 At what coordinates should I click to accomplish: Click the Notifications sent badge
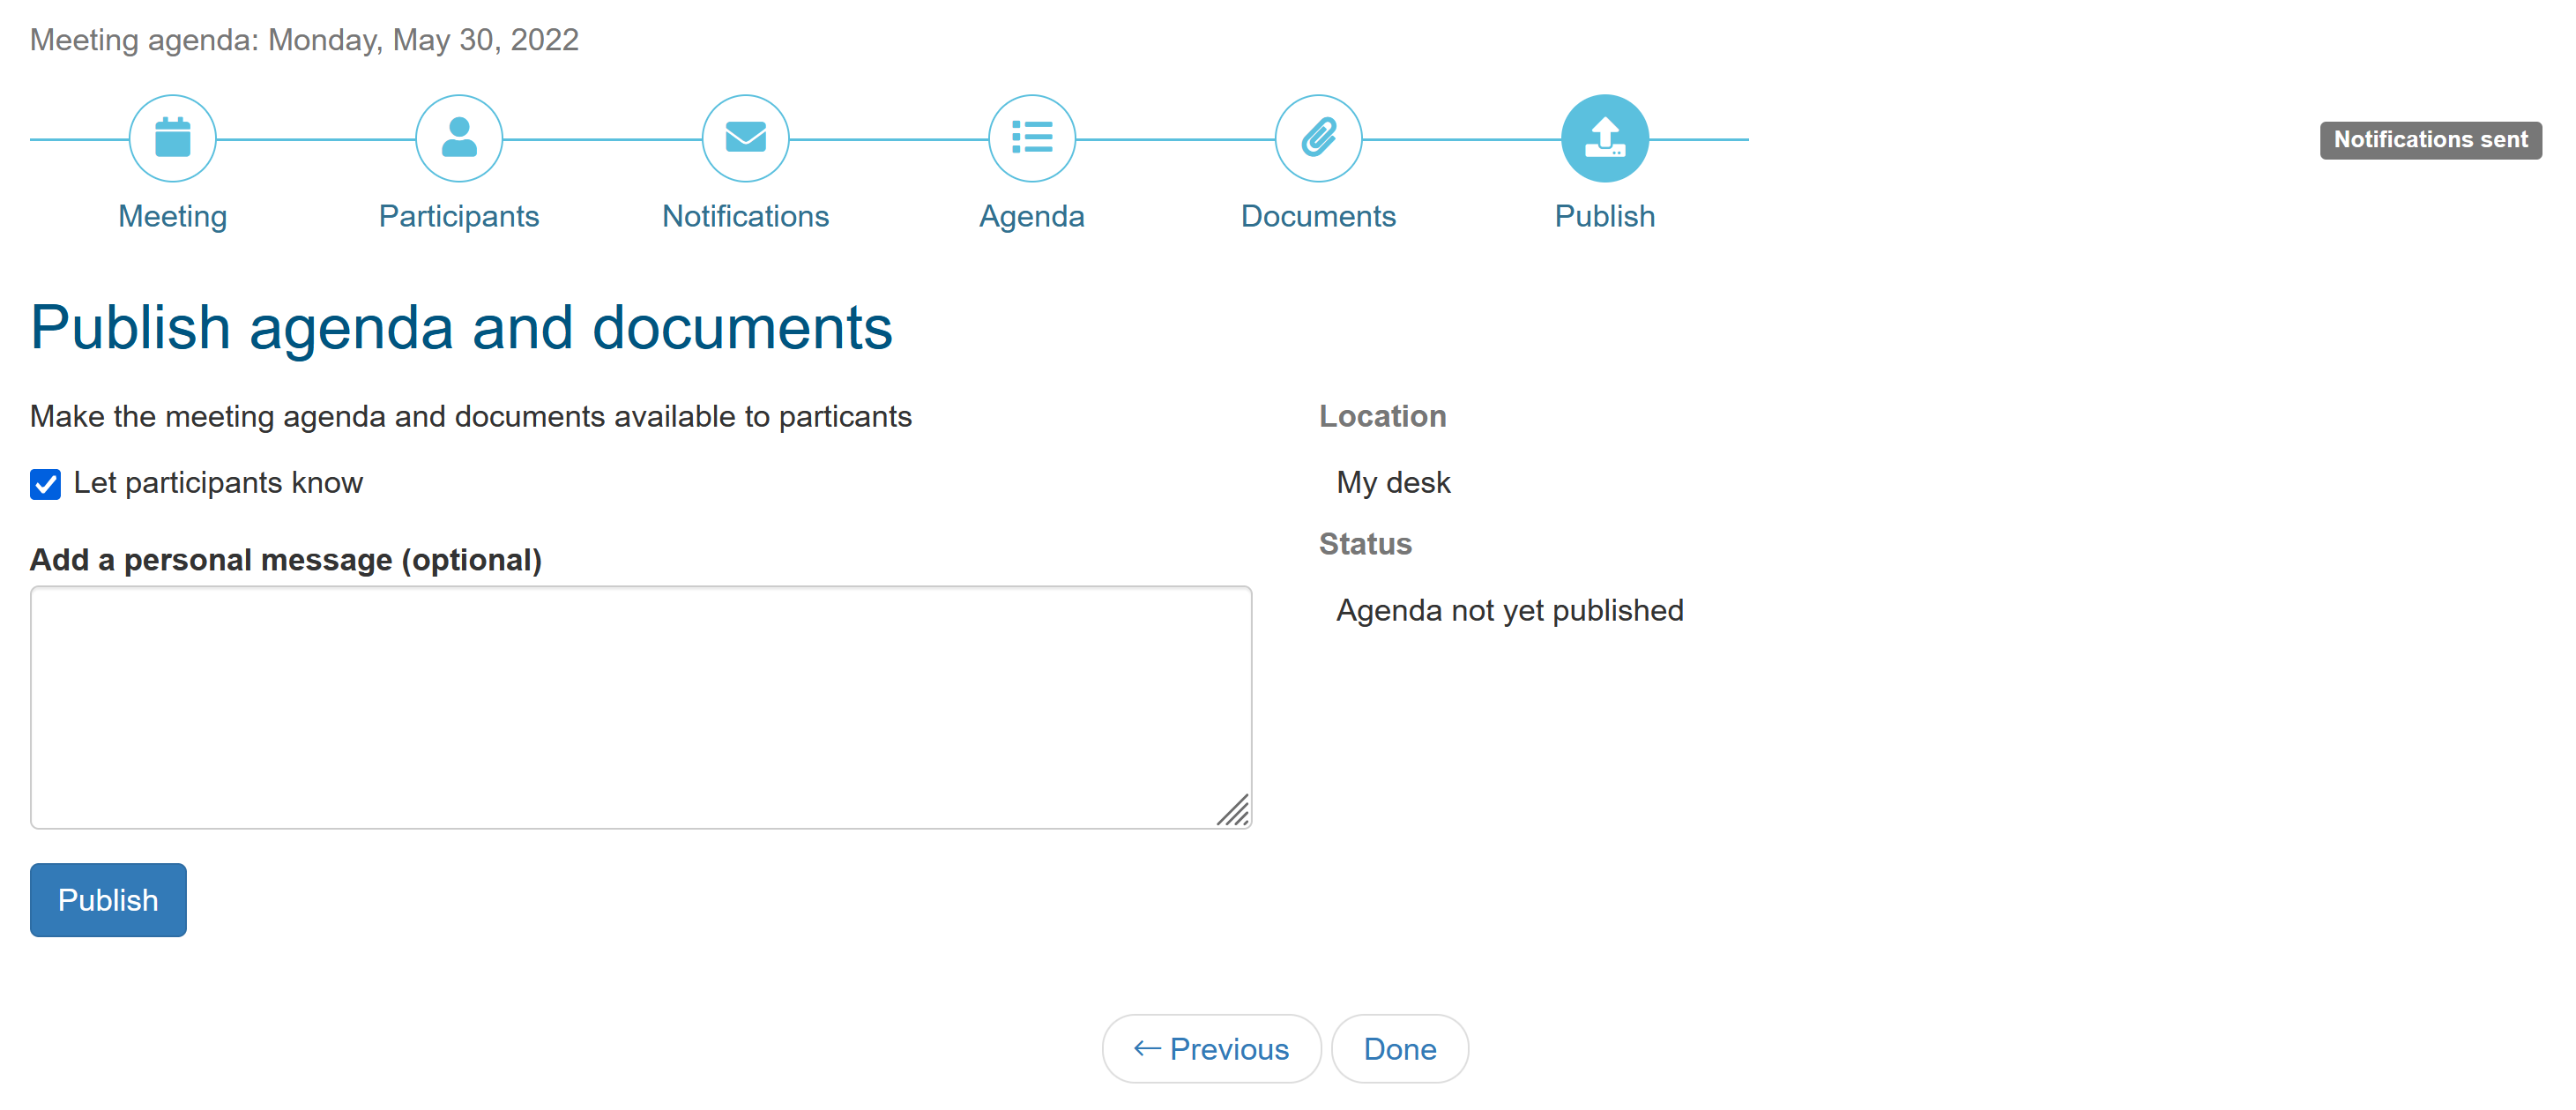tap(2430, 140)
